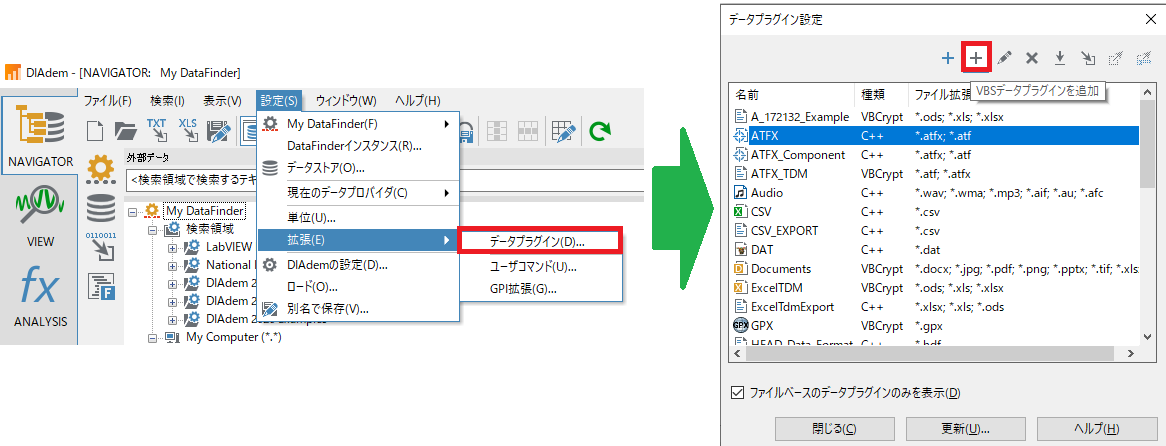Click the file browser F sidebar icon

100,285
